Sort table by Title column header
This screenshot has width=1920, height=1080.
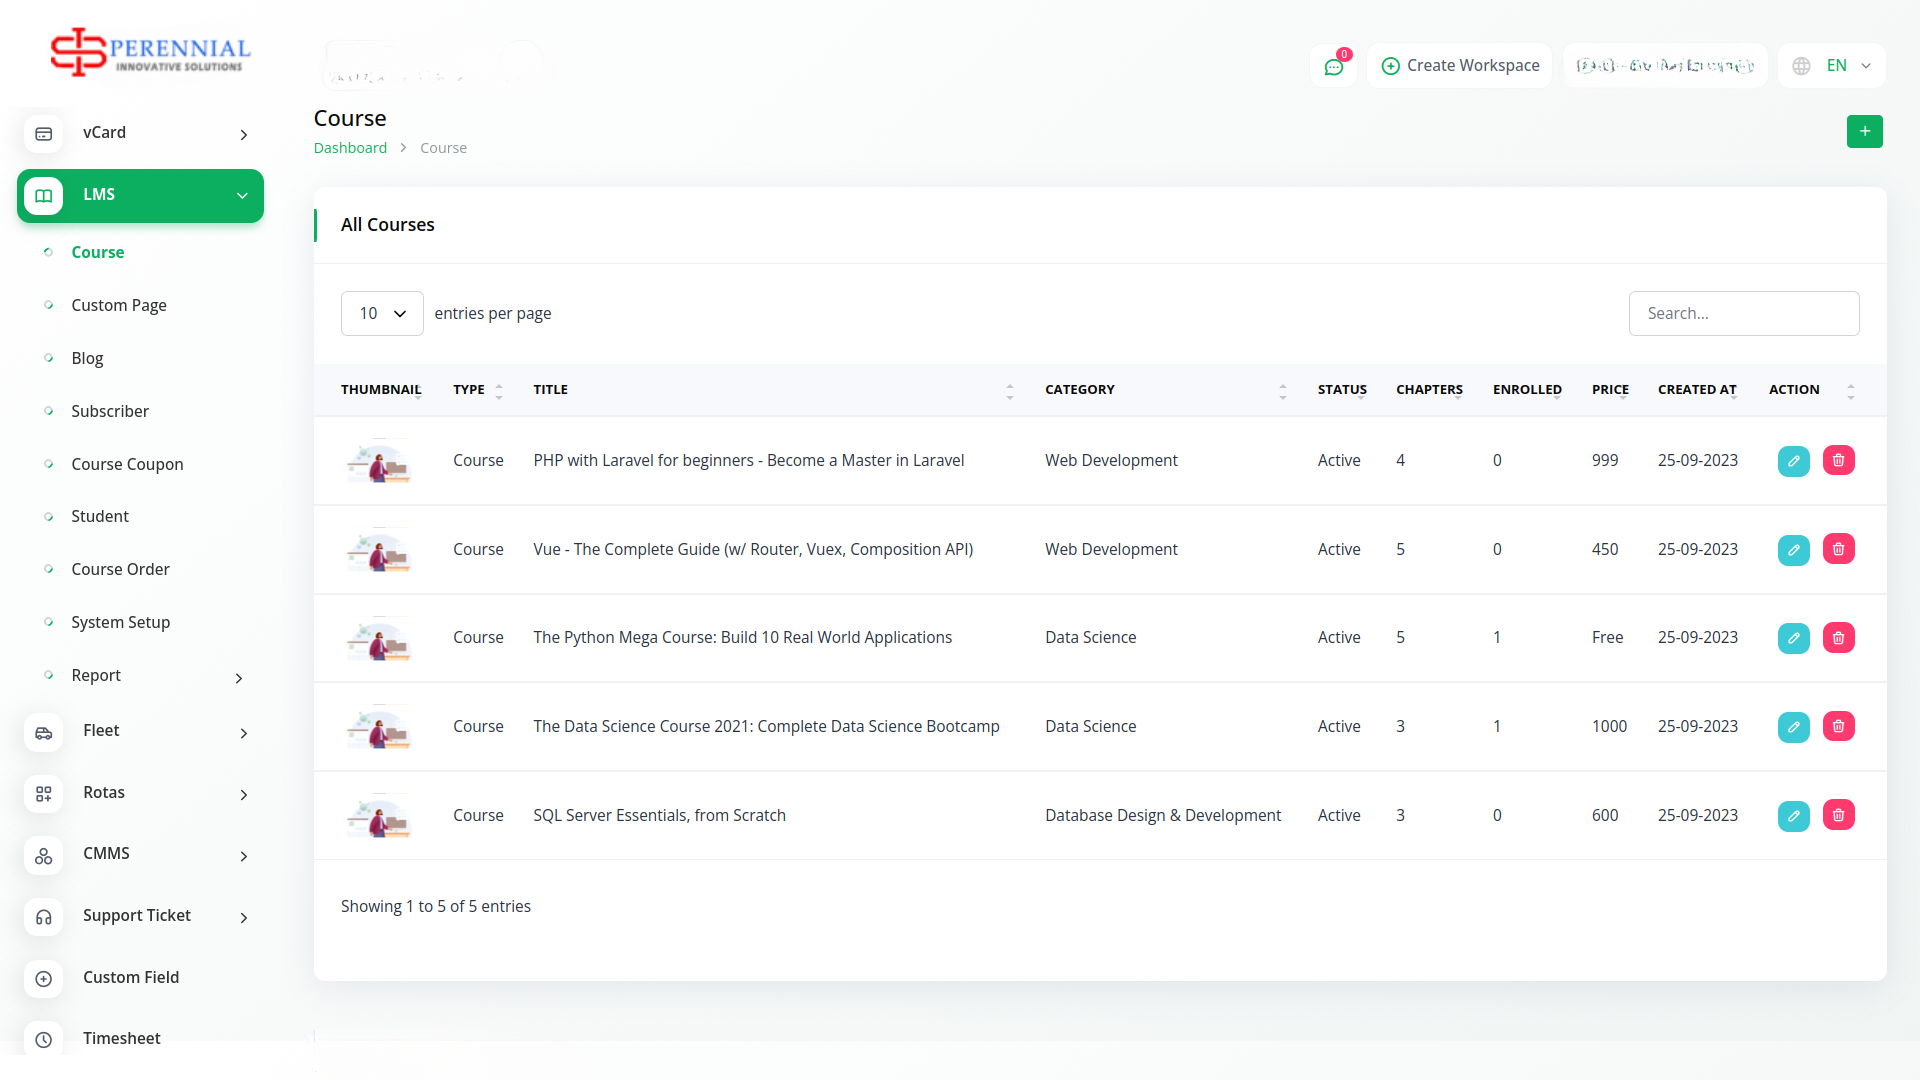tap(550, 390)
